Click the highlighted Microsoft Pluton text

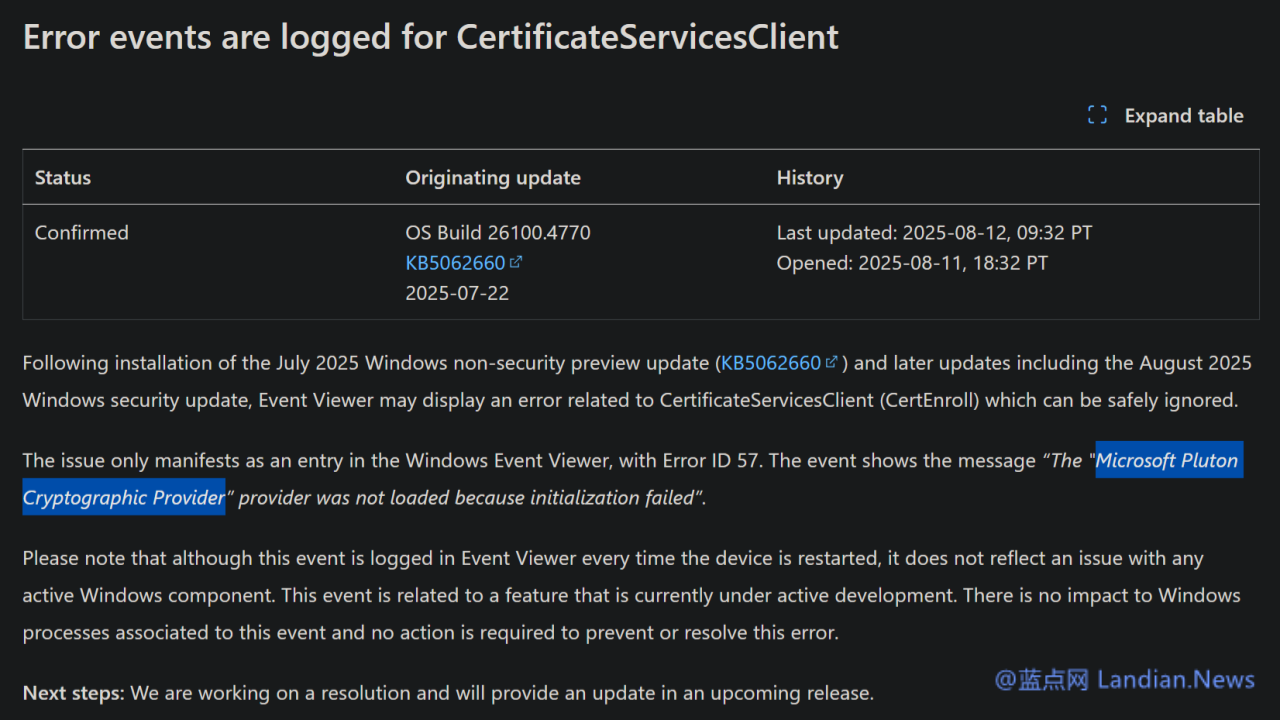click(x=1168, y=461)
